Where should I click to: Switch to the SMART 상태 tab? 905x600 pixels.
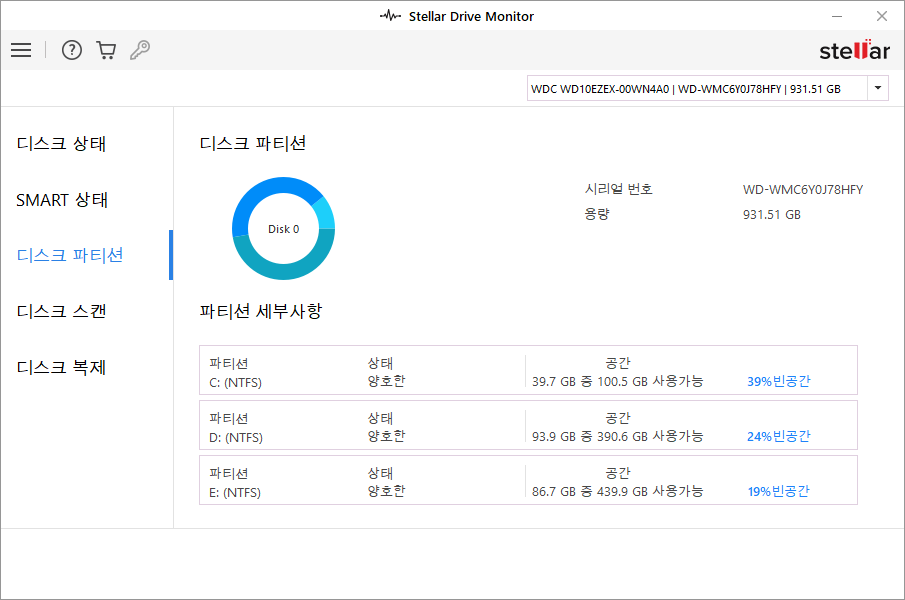(x=62, y=200)
